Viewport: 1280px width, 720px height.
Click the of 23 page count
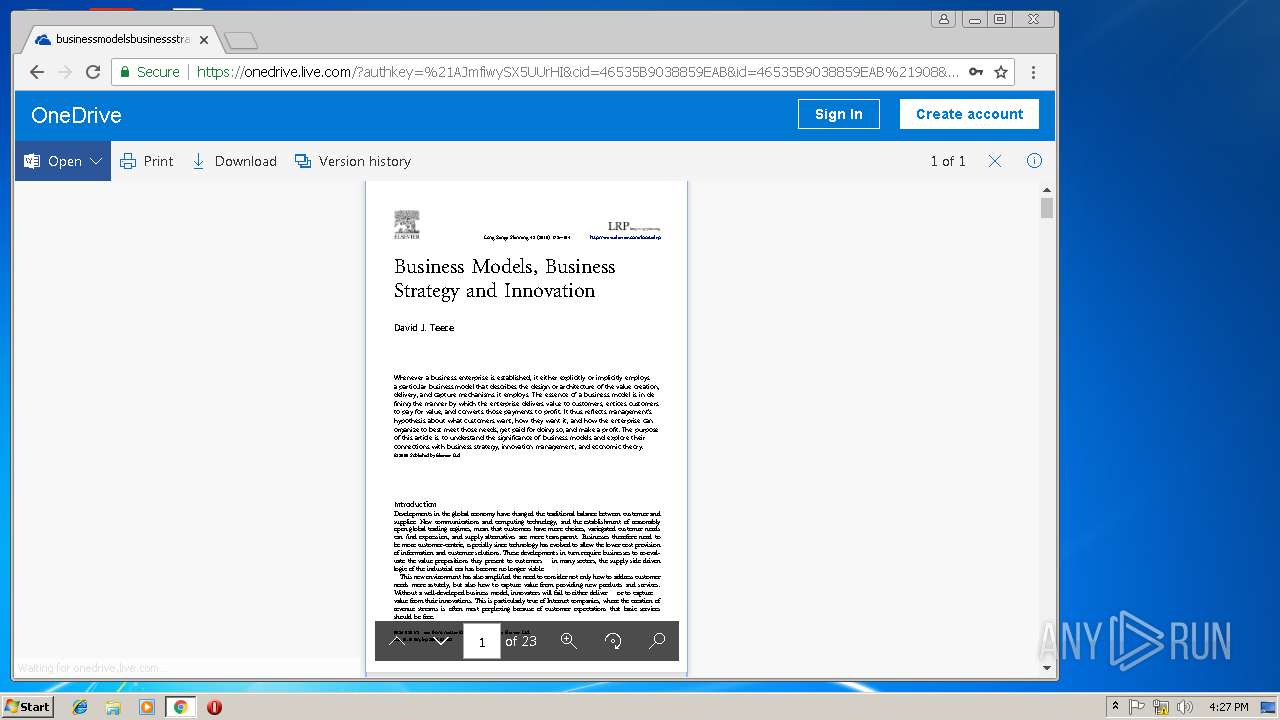tap(521, 641)
